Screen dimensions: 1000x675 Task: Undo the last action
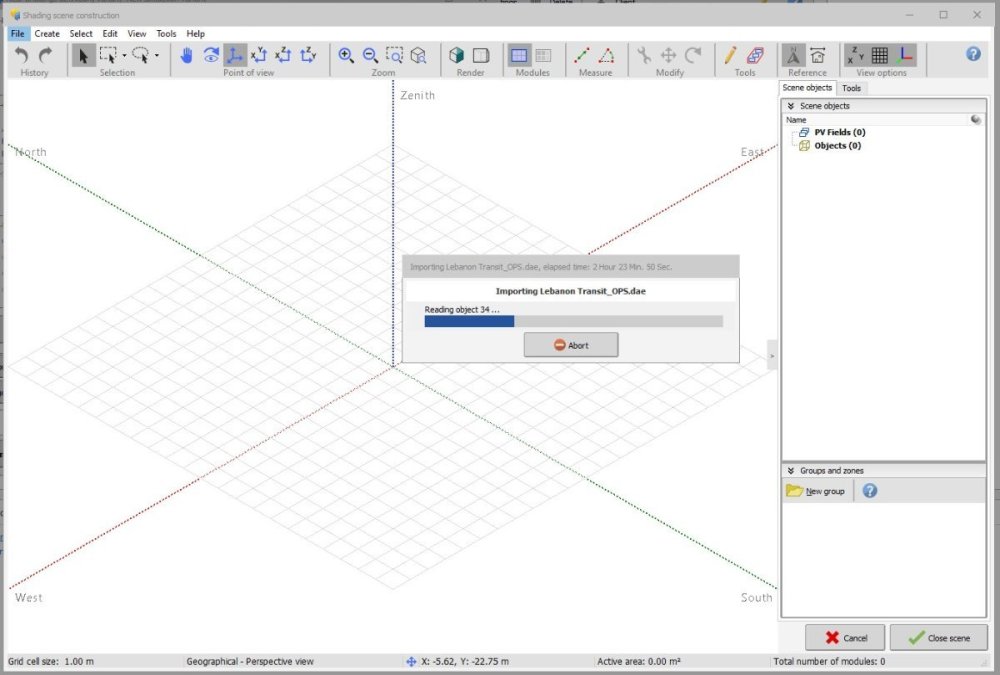(20, 56)
